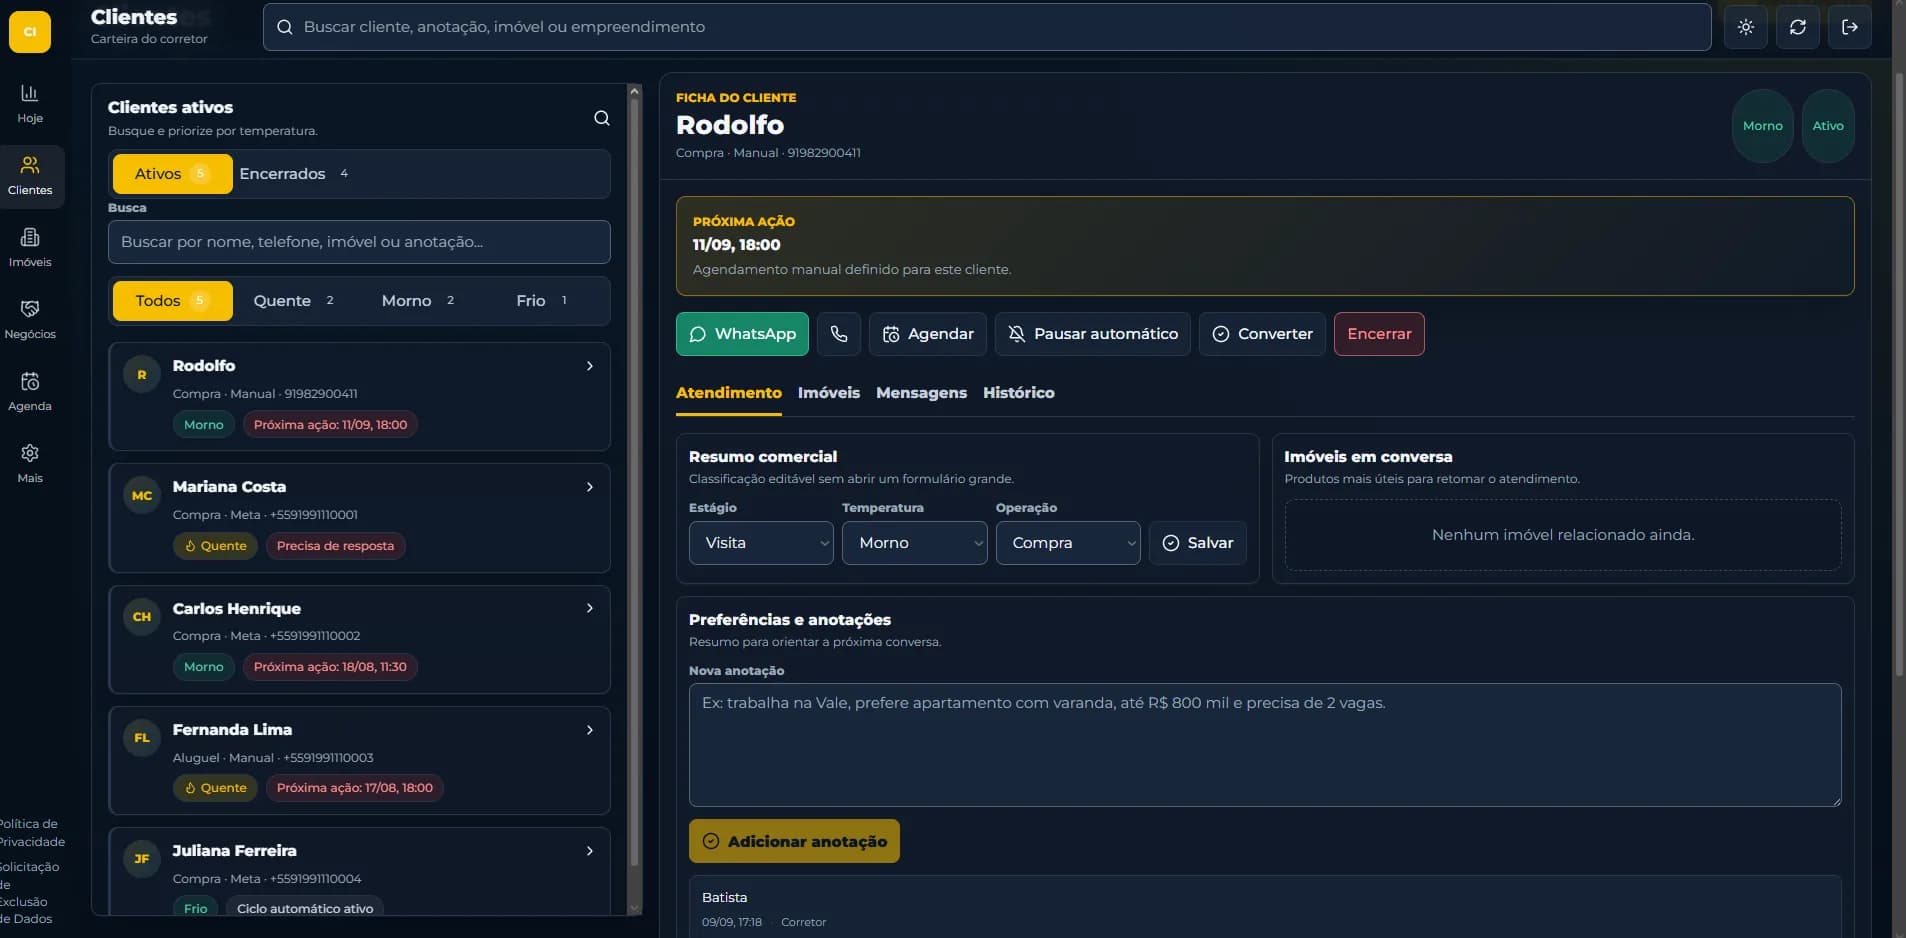The image size is (1906, 938).
Task: Click the search magnifier in Clientes ativos
Action: coord(602,118)
